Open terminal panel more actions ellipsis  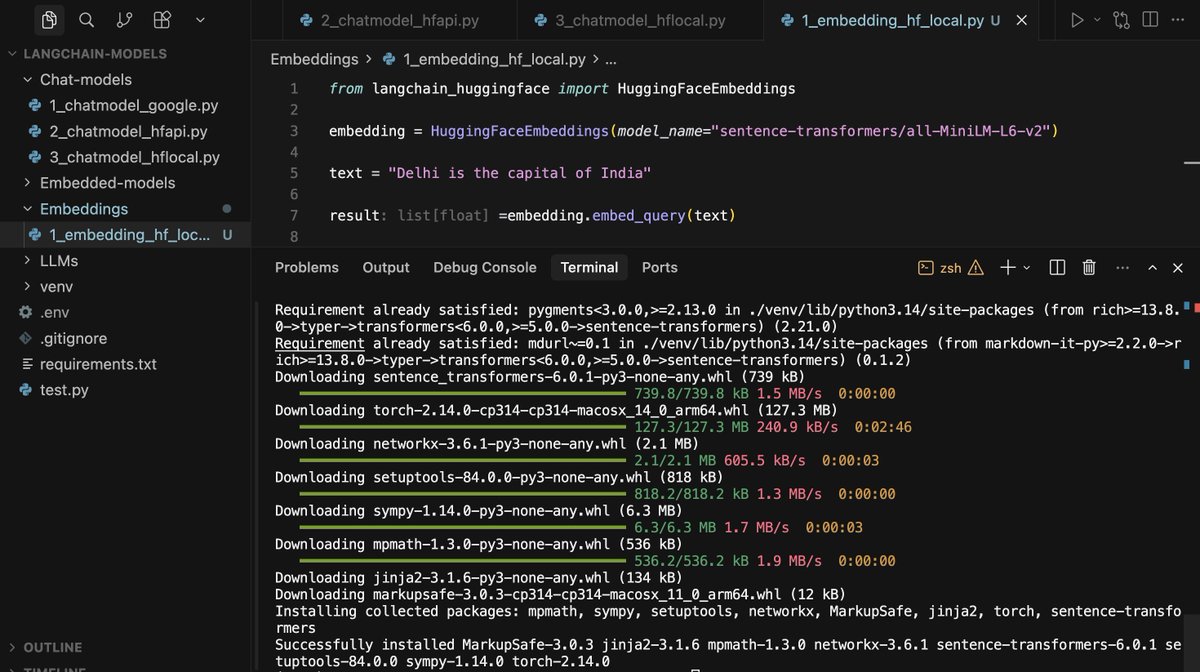(1120, 268)
